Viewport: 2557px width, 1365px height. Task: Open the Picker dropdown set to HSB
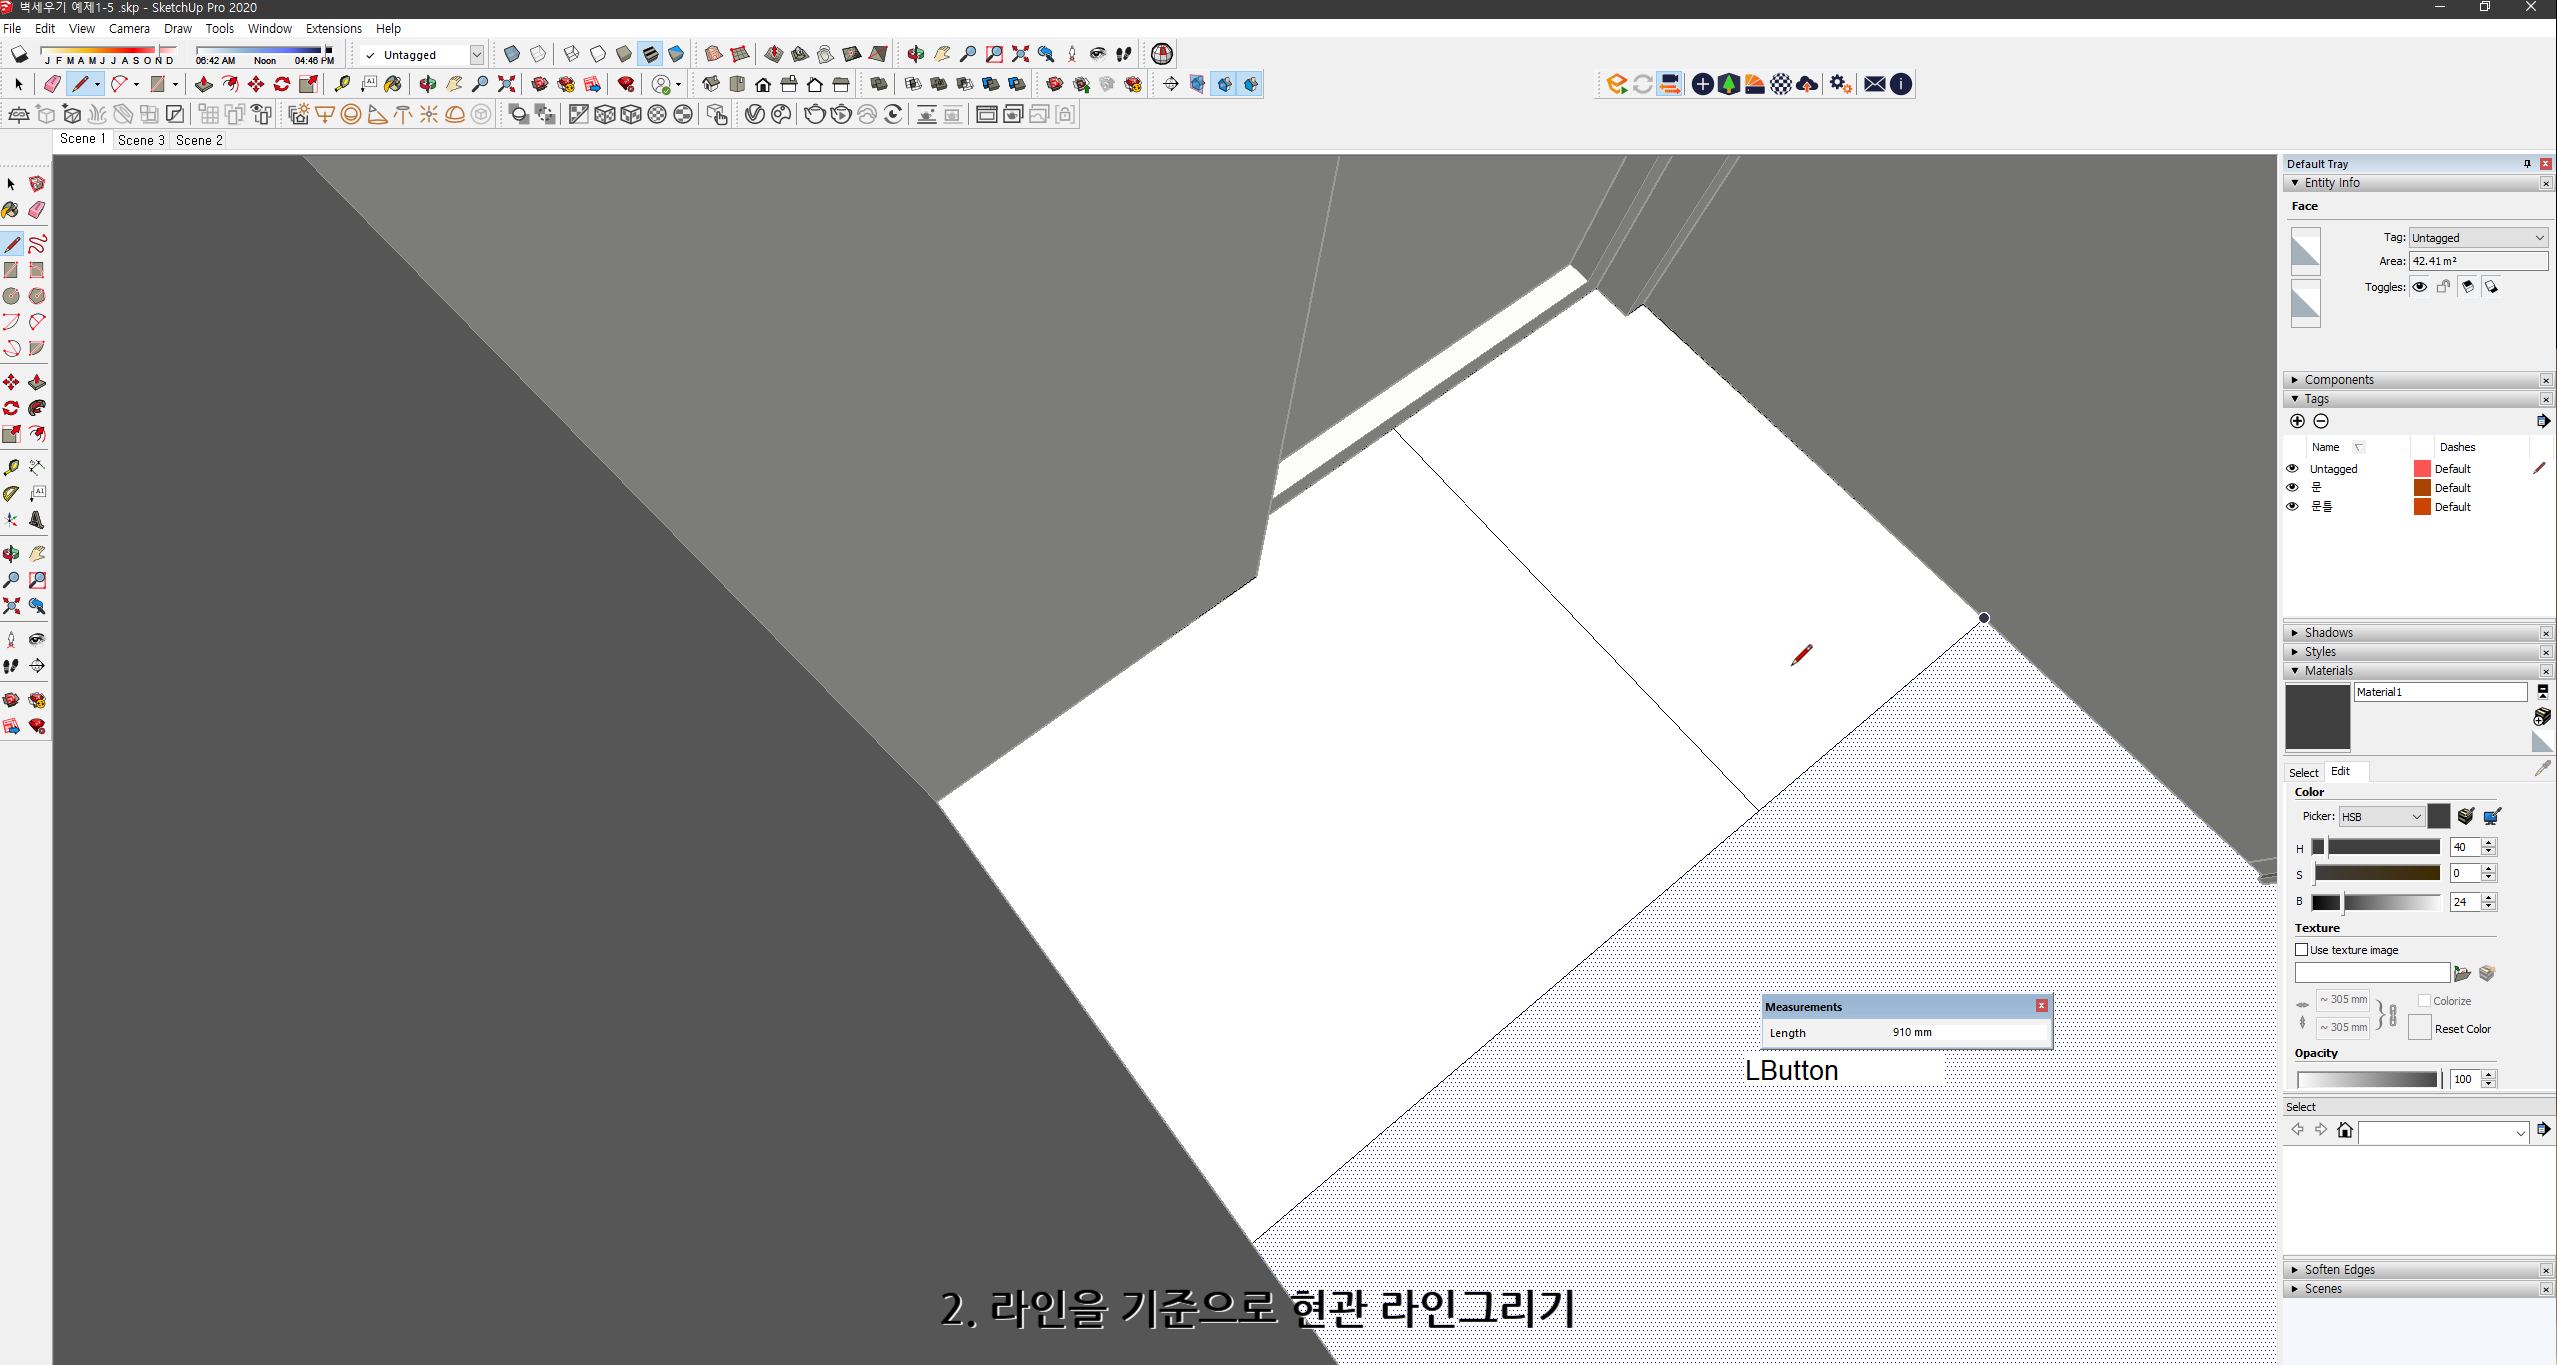tap(2383, 816)
